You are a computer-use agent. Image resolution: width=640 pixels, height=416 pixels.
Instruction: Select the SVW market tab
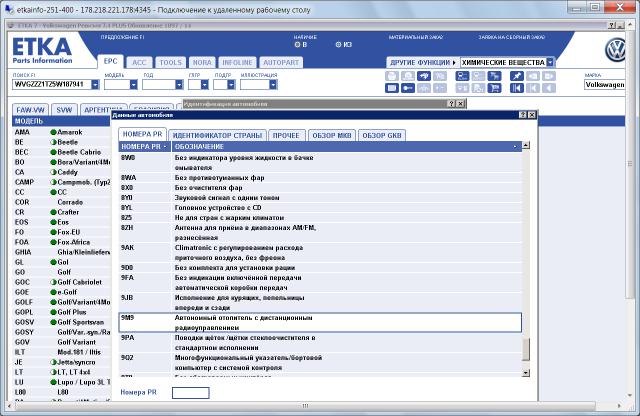pos(64,110)
